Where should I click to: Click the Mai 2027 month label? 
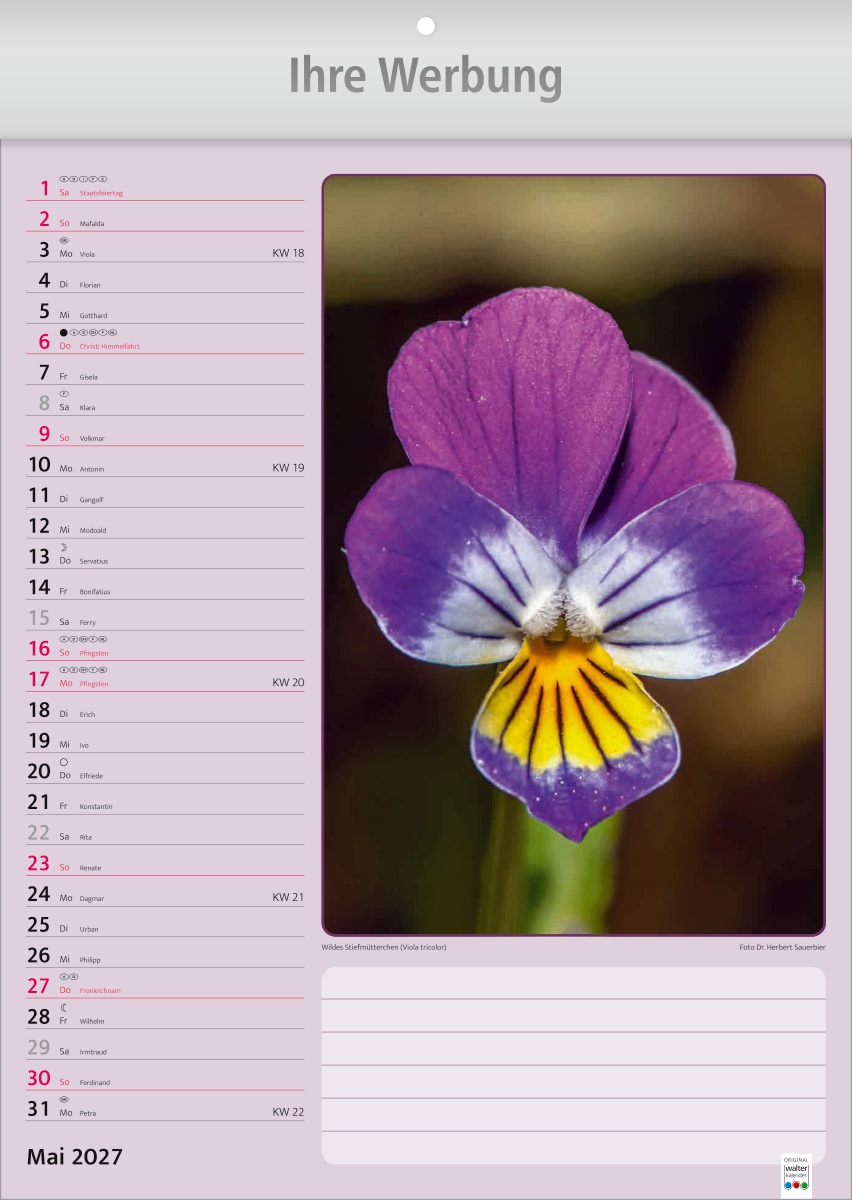point(75,1157)
